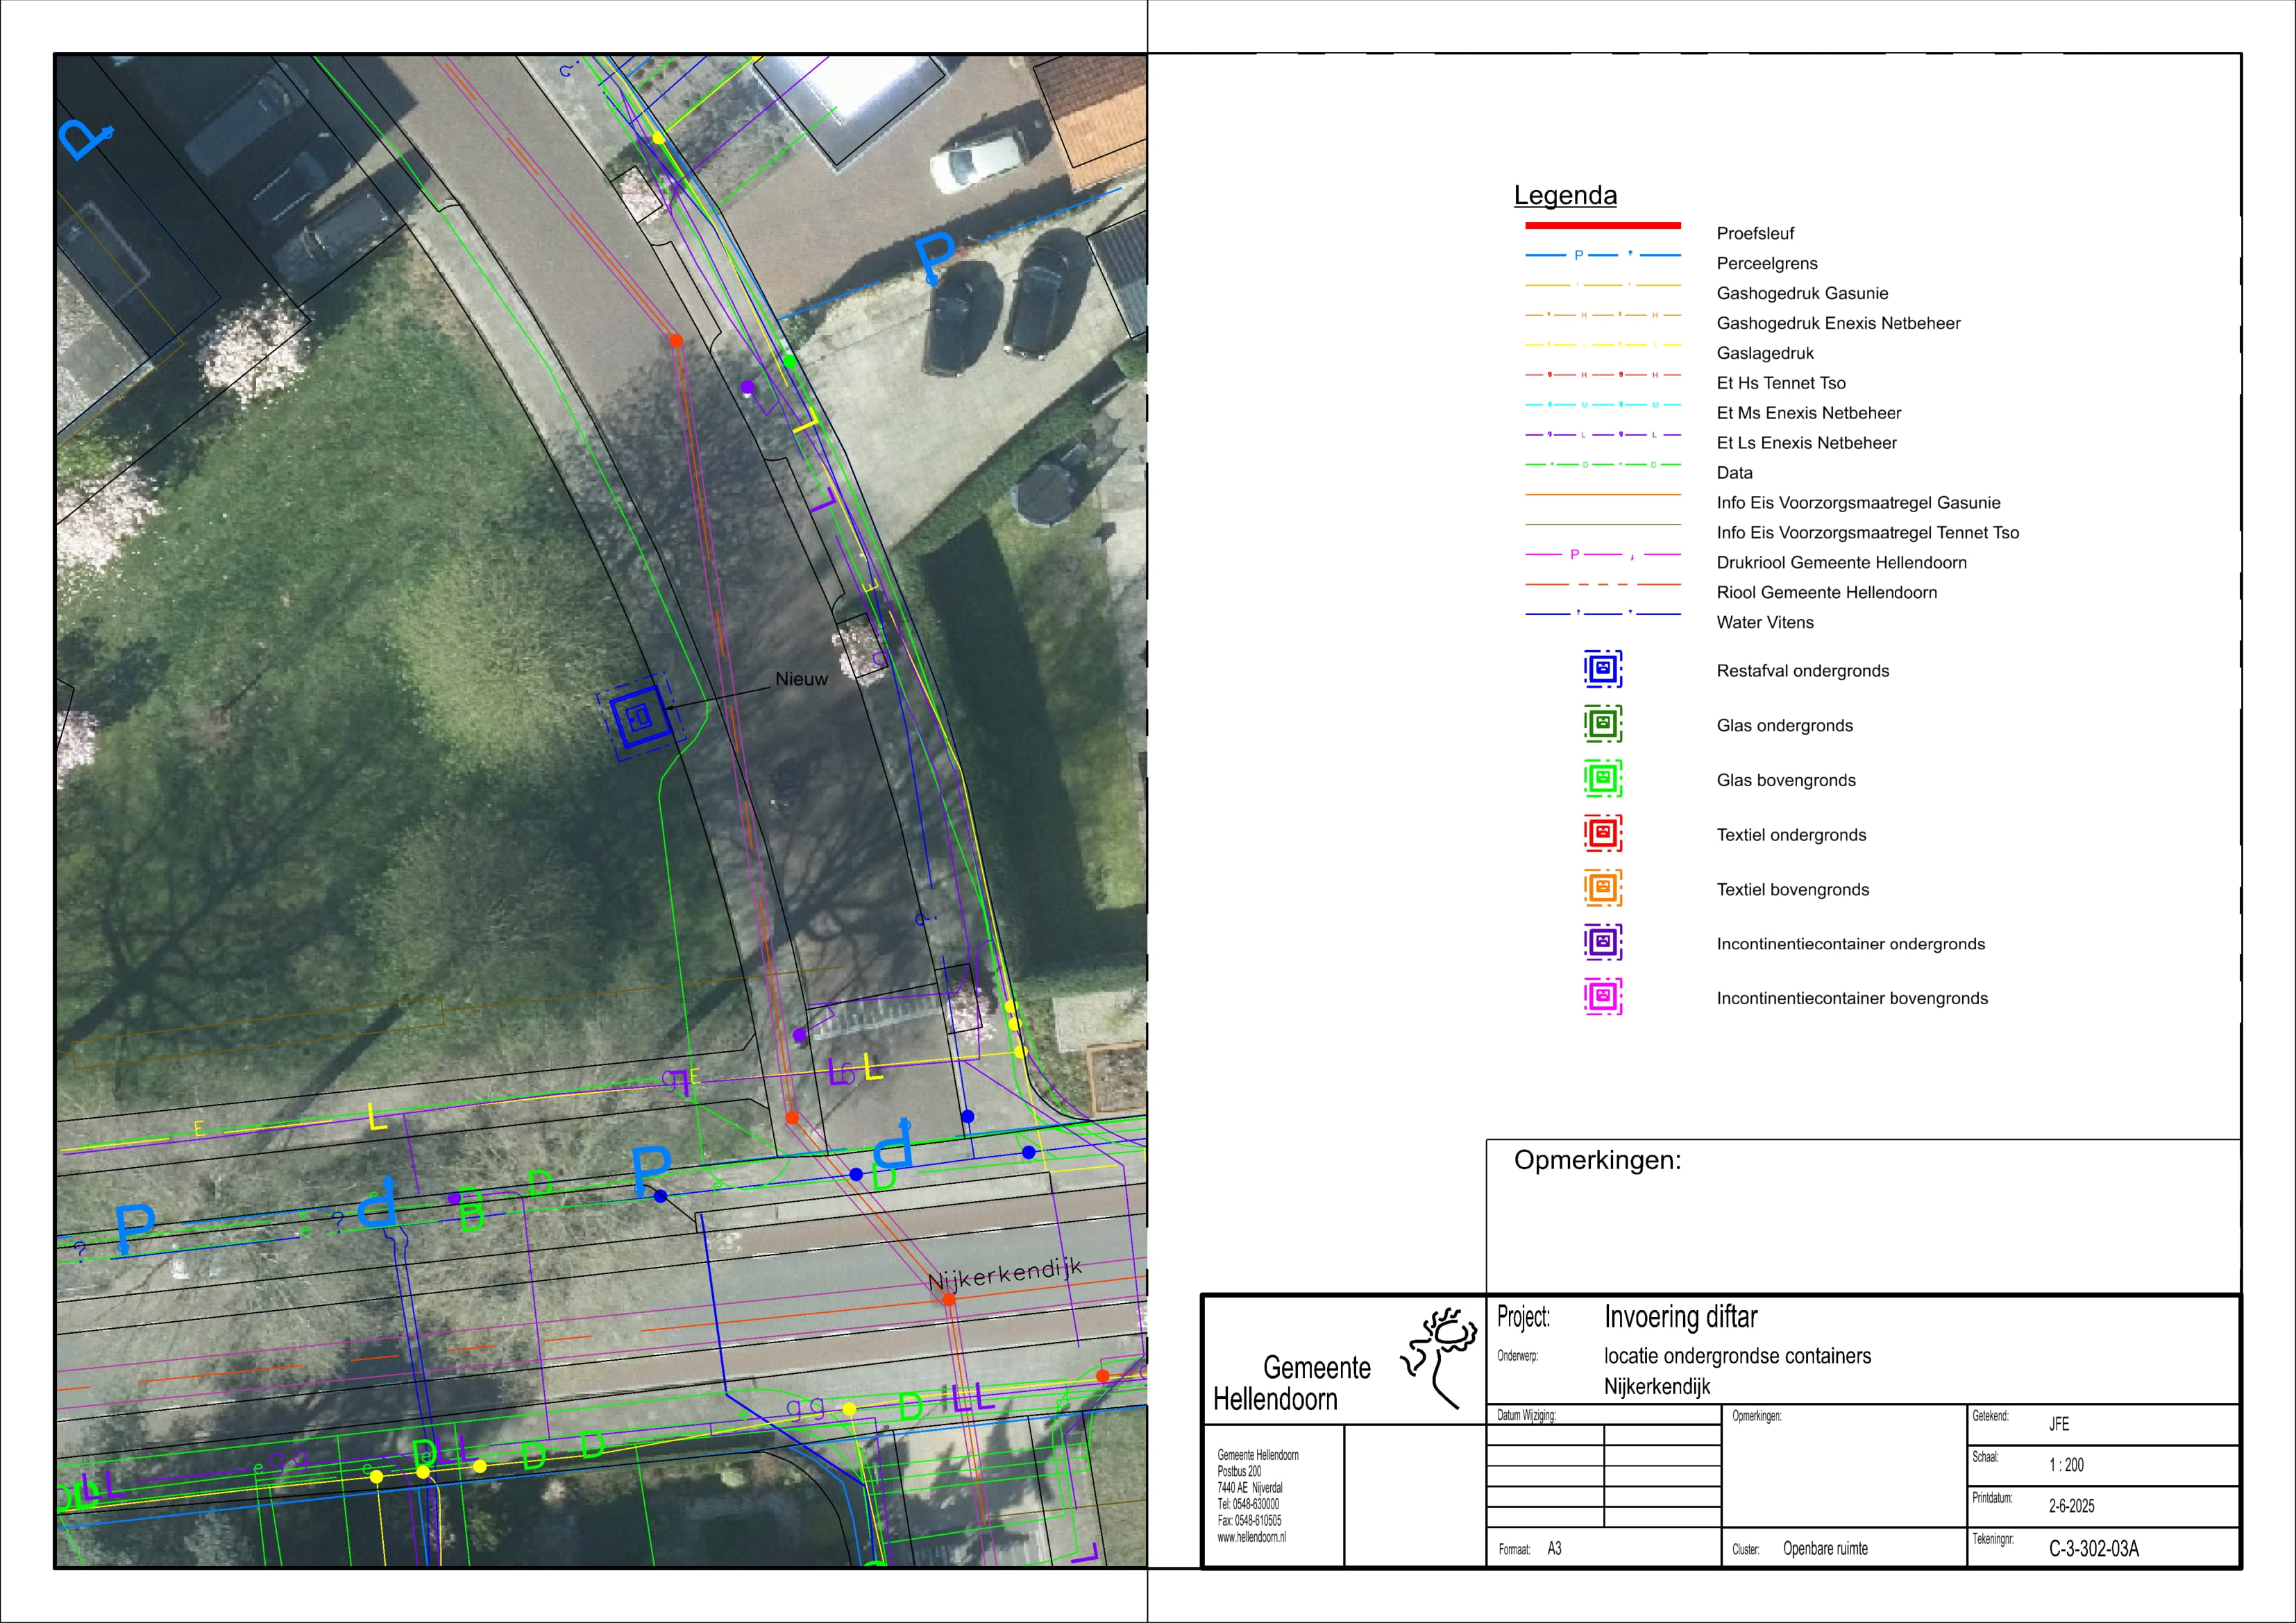
Task: Click the www.hellendoorn.nl web address
Action: 1251,1537
